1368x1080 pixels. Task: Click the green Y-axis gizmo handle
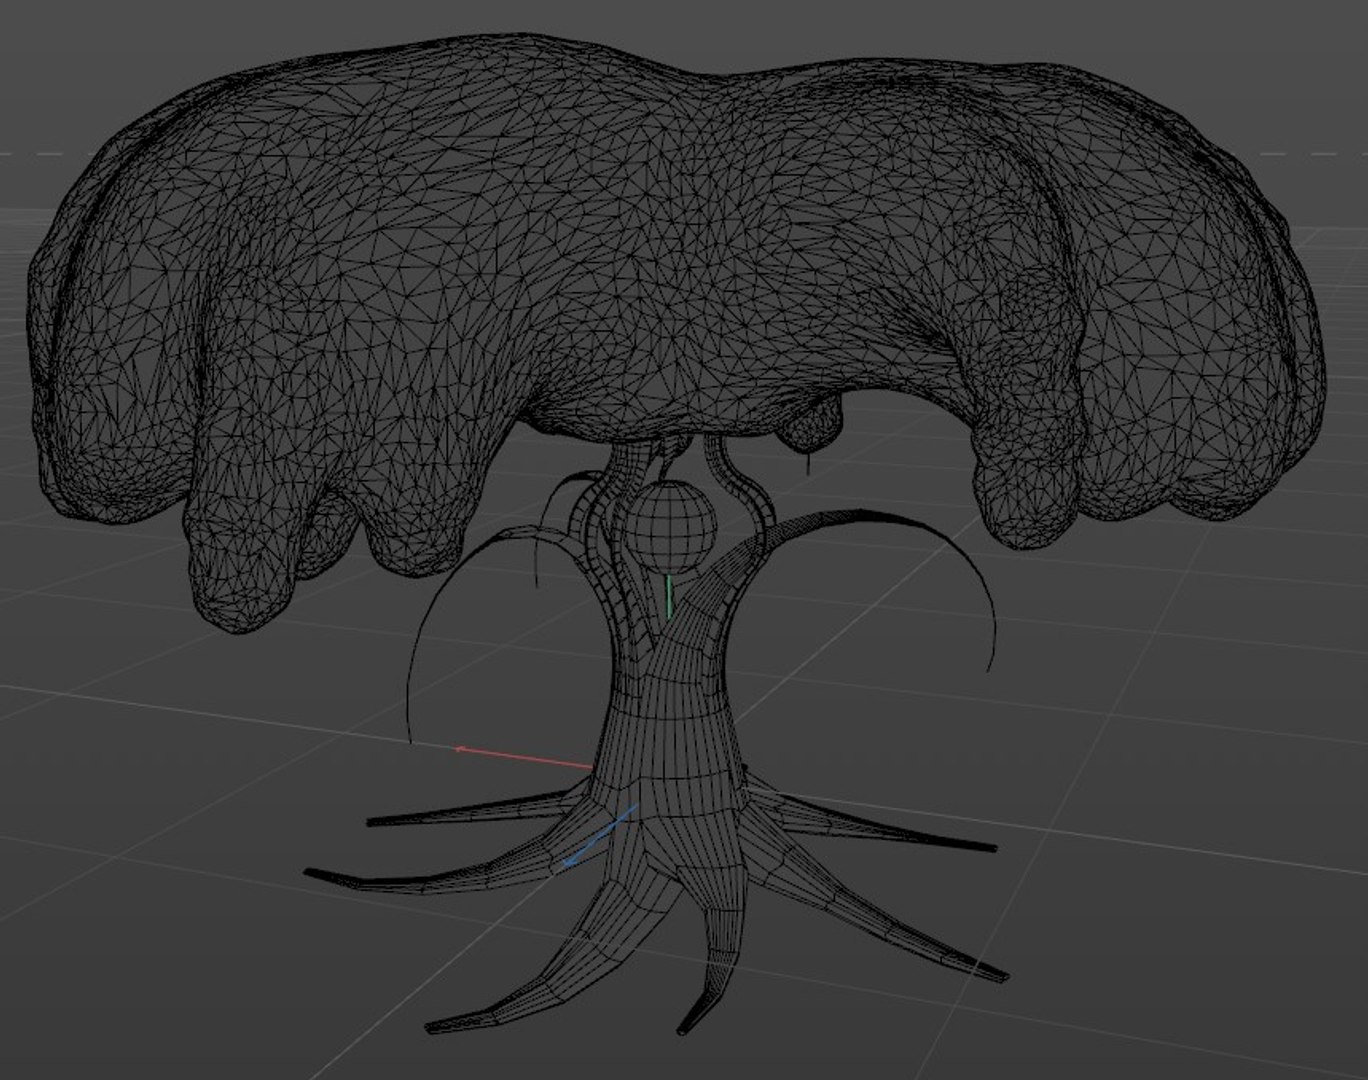[669, 596]
